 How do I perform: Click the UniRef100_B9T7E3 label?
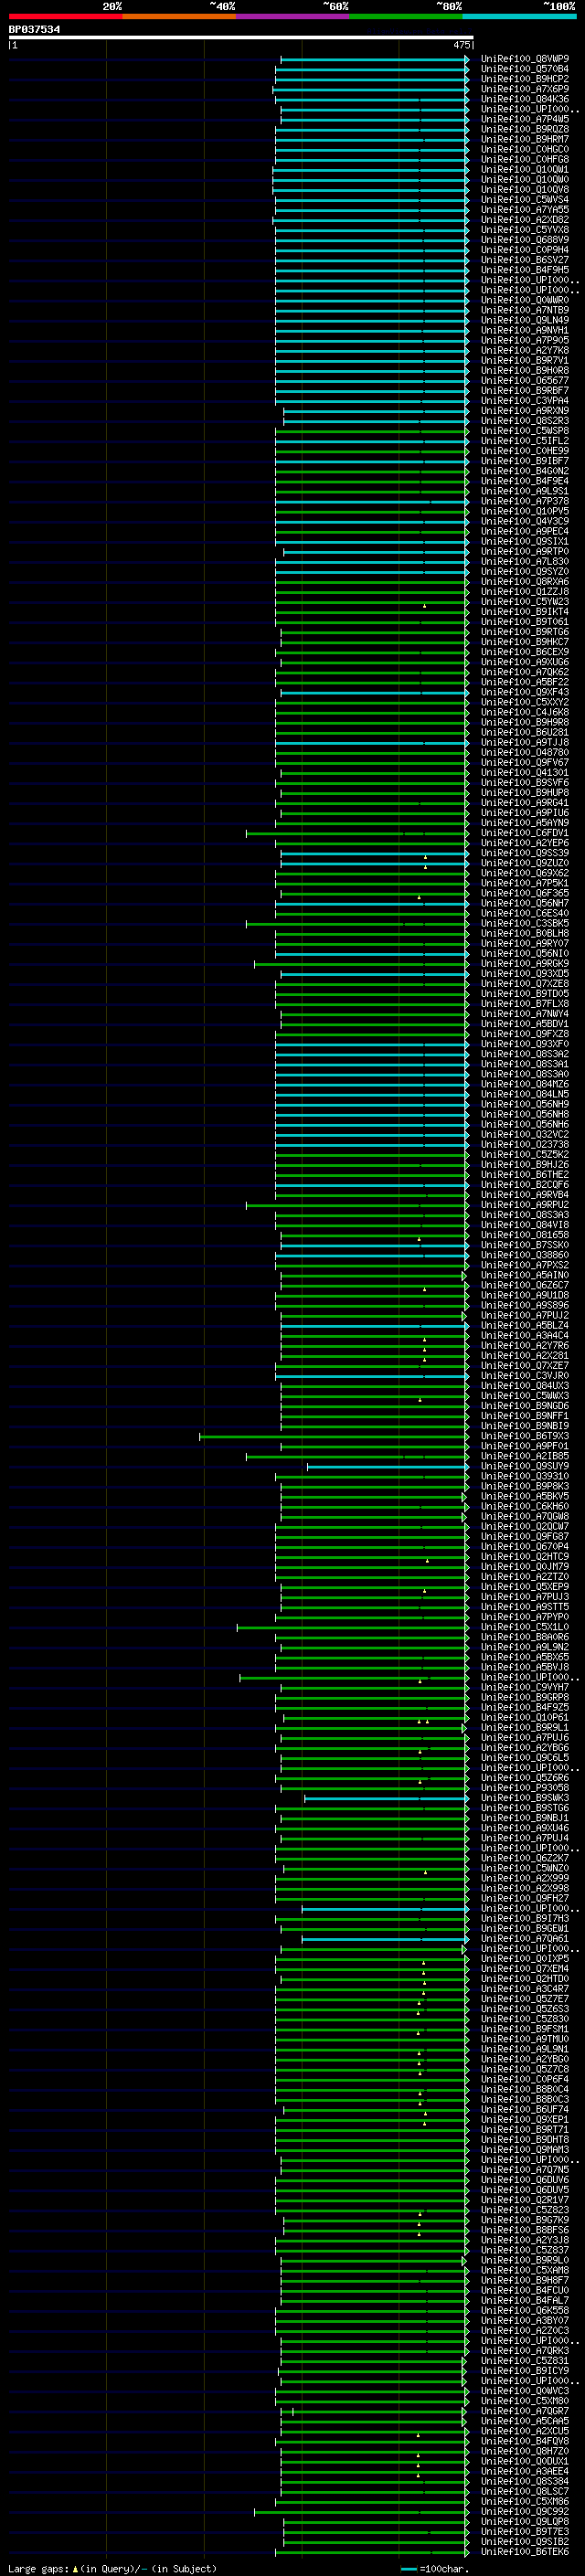click(524, 2532)
